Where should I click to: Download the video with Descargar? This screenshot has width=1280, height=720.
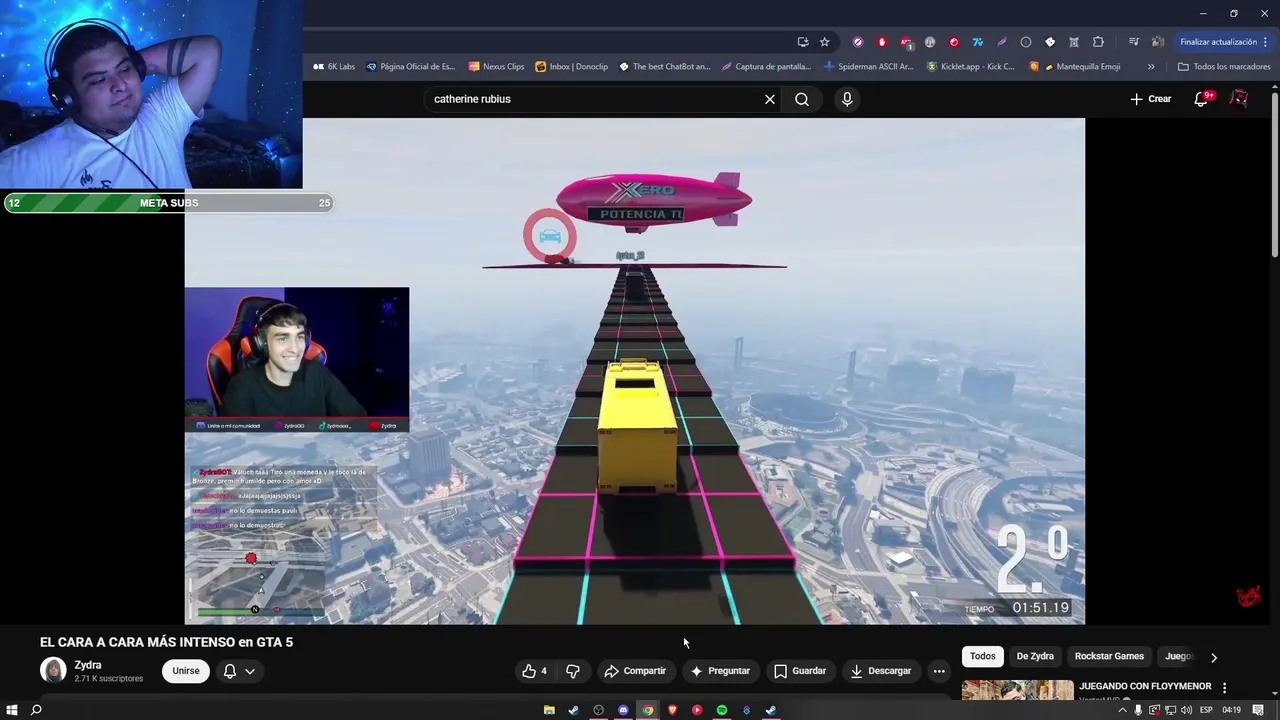881,671
